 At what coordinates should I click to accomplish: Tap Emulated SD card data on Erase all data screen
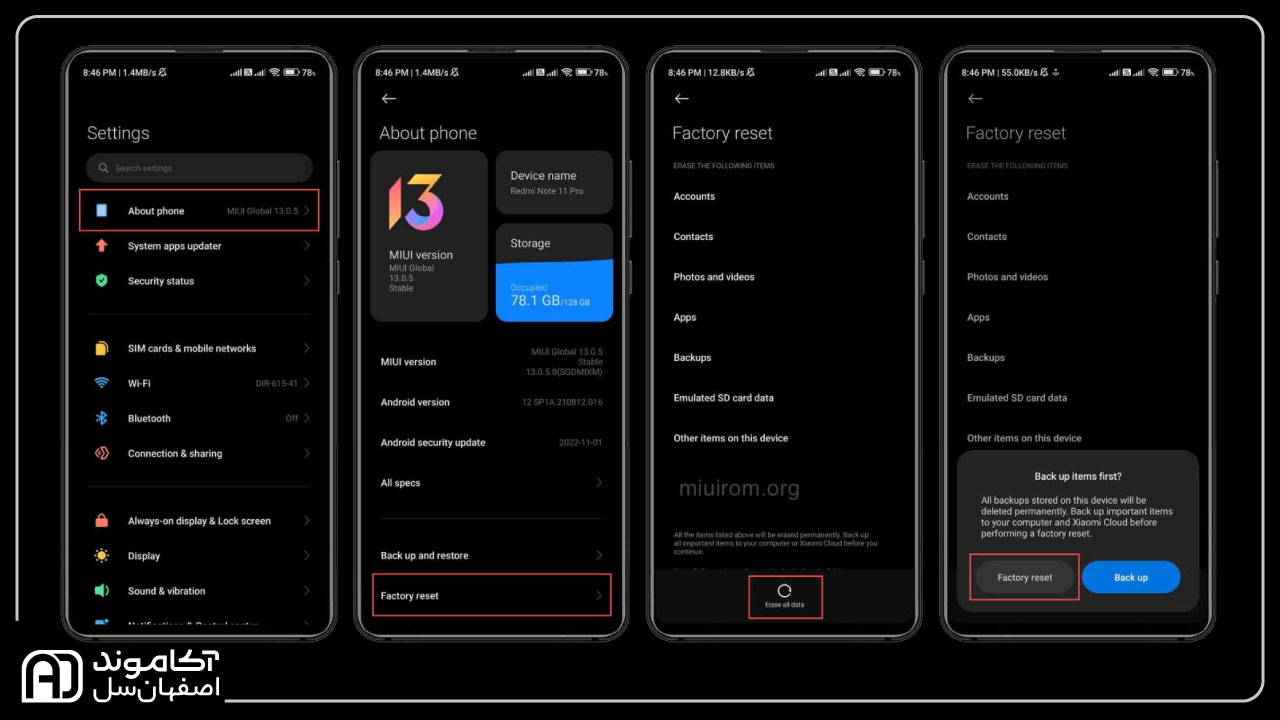(723, 398)
